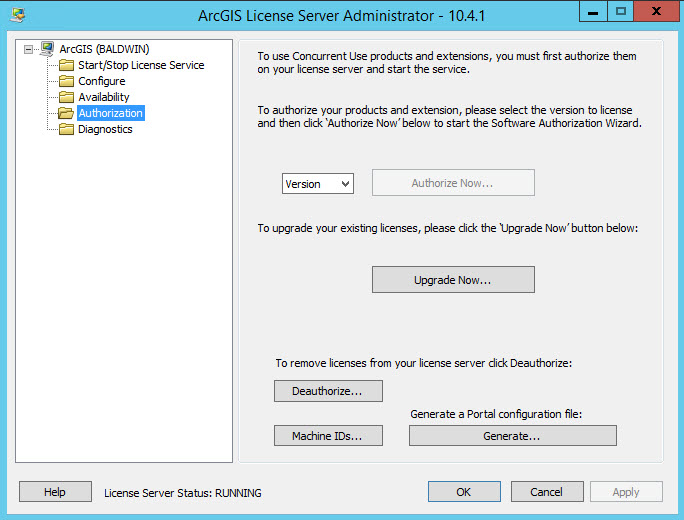This screenshot has width=684, height=520.
Task: Generate a Portal configuration file
Action: pos(512,436)
